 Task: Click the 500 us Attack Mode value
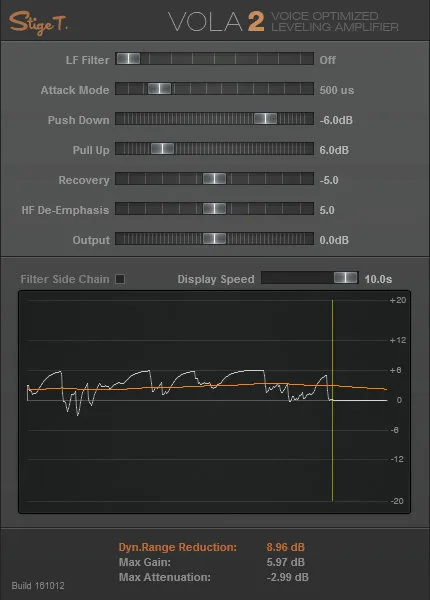(337, 90)
